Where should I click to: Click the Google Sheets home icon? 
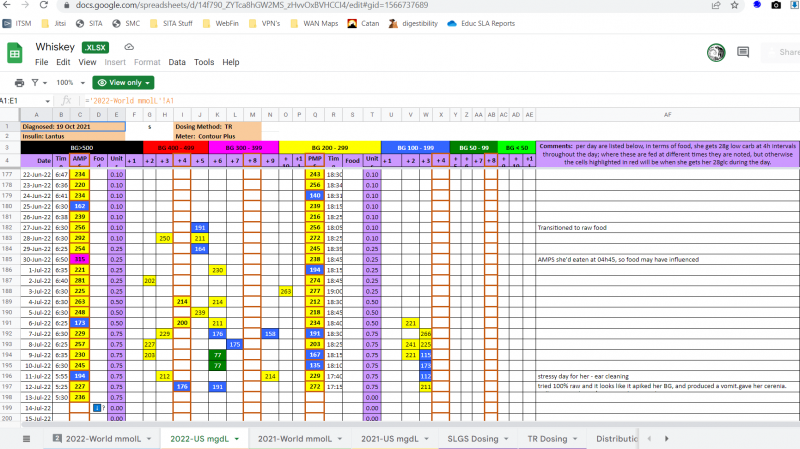[16, 54]
